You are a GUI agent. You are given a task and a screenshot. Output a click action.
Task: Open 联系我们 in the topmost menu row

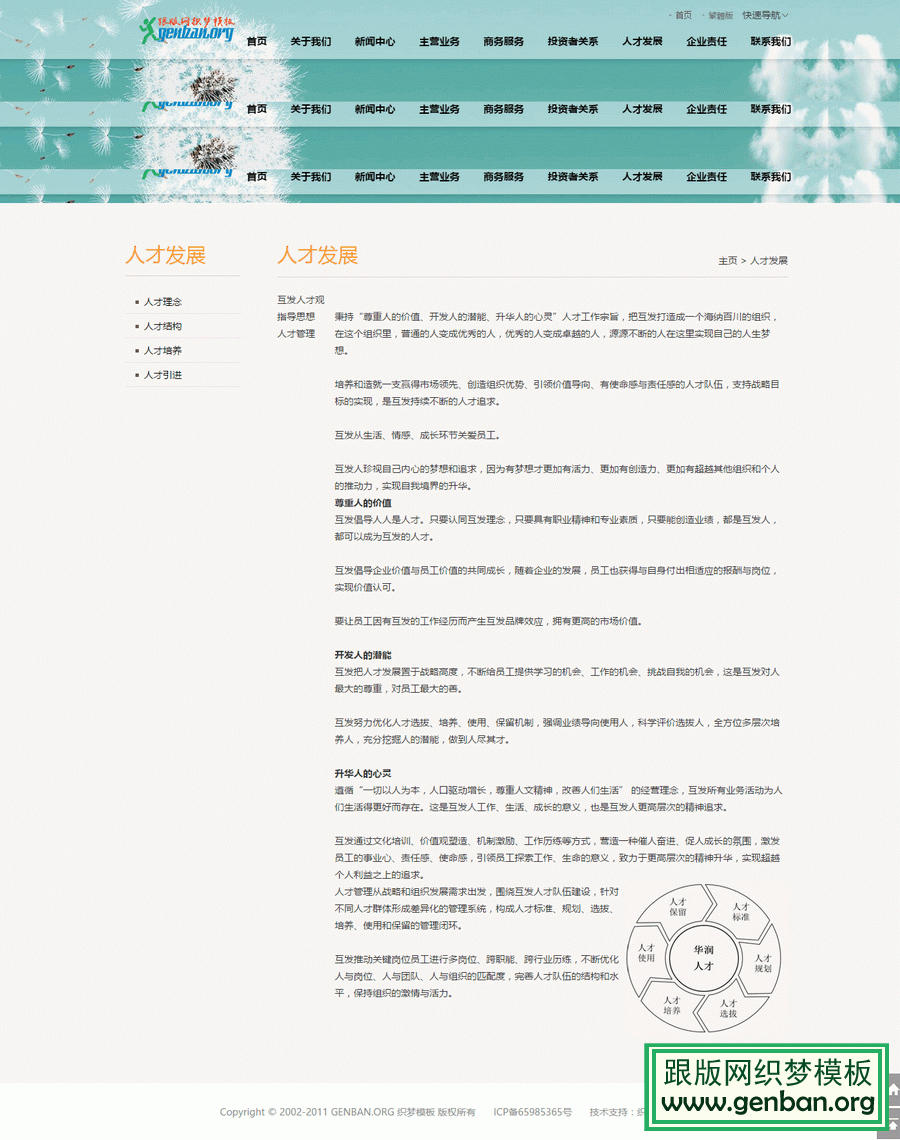point(771,41)
